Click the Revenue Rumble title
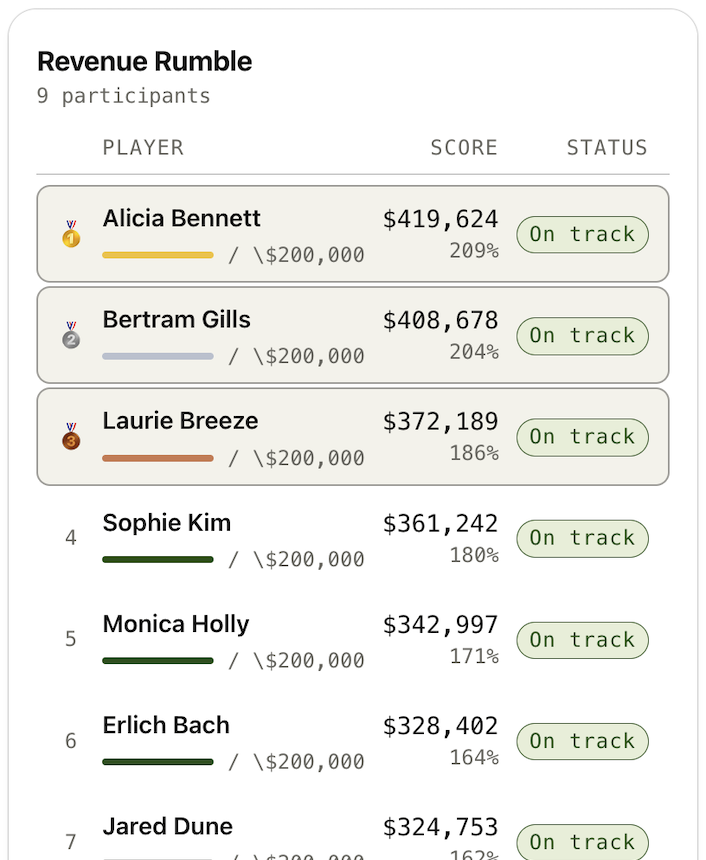706x860 pixels. click(145, 62)
